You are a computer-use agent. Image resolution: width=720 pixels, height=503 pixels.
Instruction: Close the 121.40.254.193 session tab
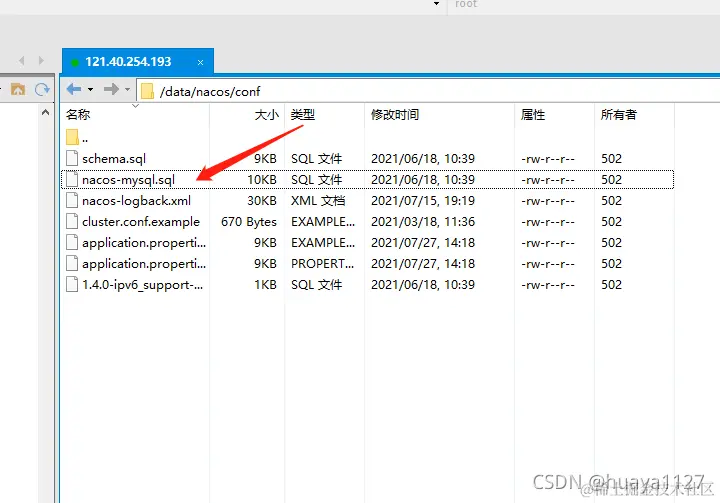coord(200,62)
